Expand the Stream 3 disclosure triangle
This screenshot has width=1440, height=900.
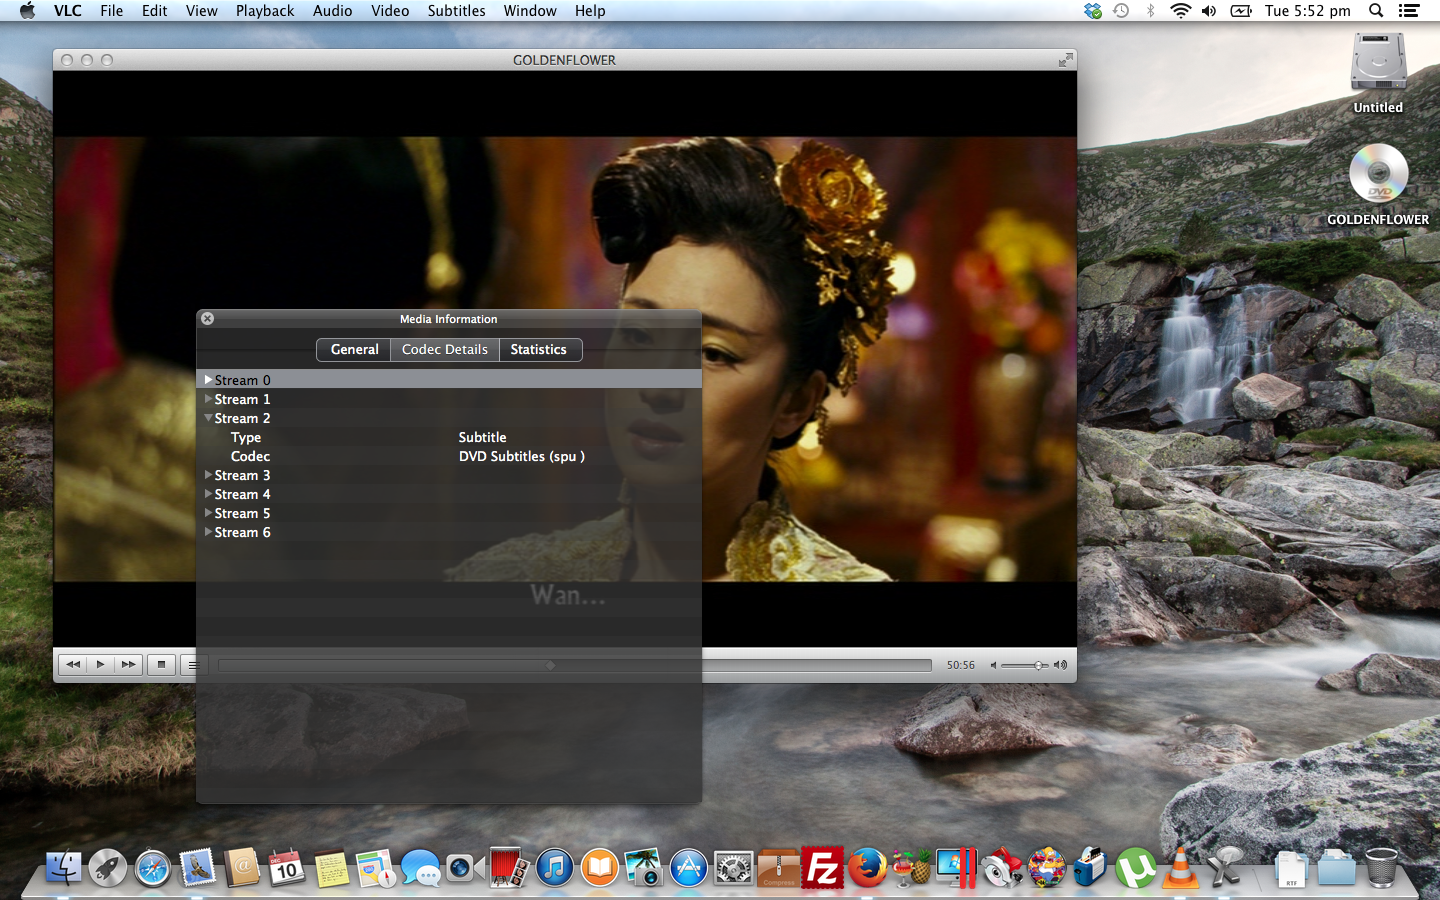coord(208,475)
